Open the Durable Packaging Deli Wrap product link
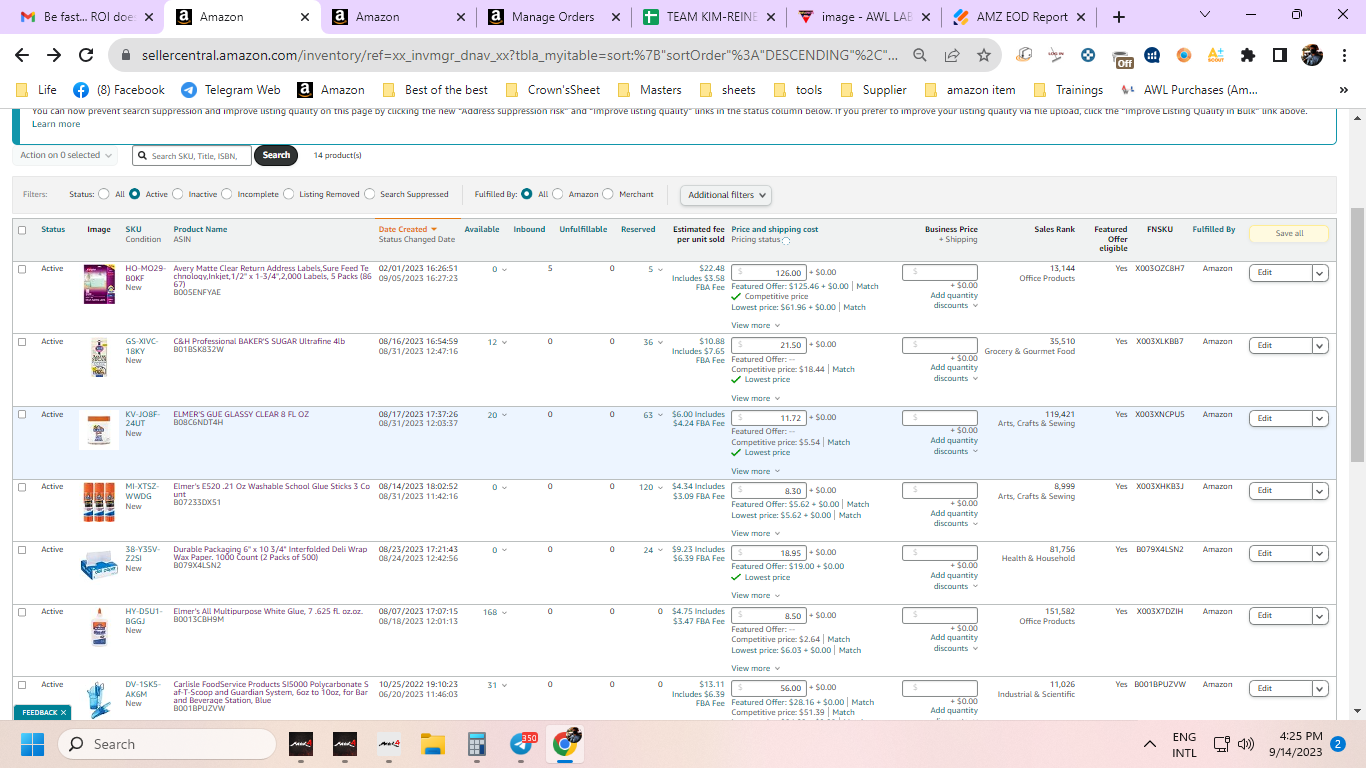 tap(271, 553)
